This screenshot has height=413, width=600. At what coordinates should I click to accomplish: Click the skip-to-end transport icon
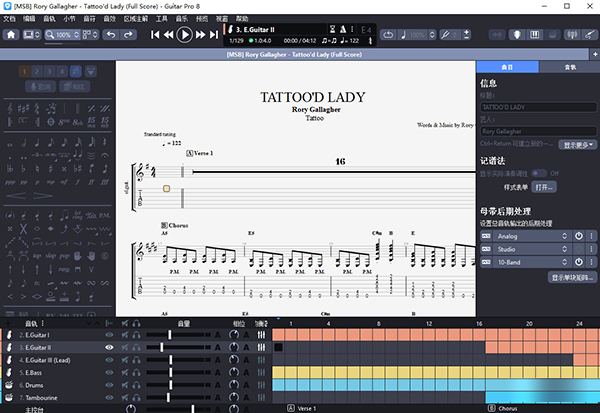tap(213, 35)
